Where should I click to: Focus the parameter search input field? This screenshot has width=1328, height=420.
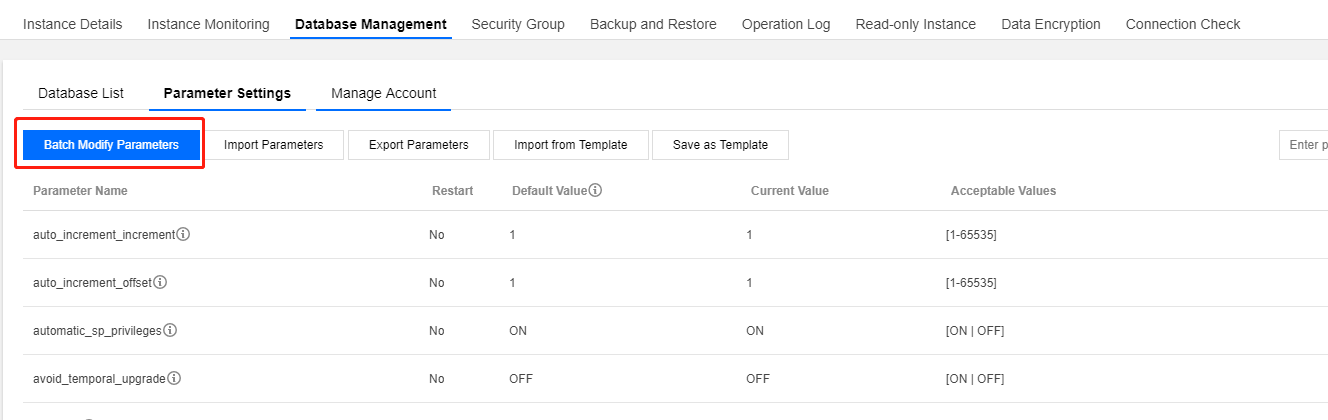coord(1303,145)
